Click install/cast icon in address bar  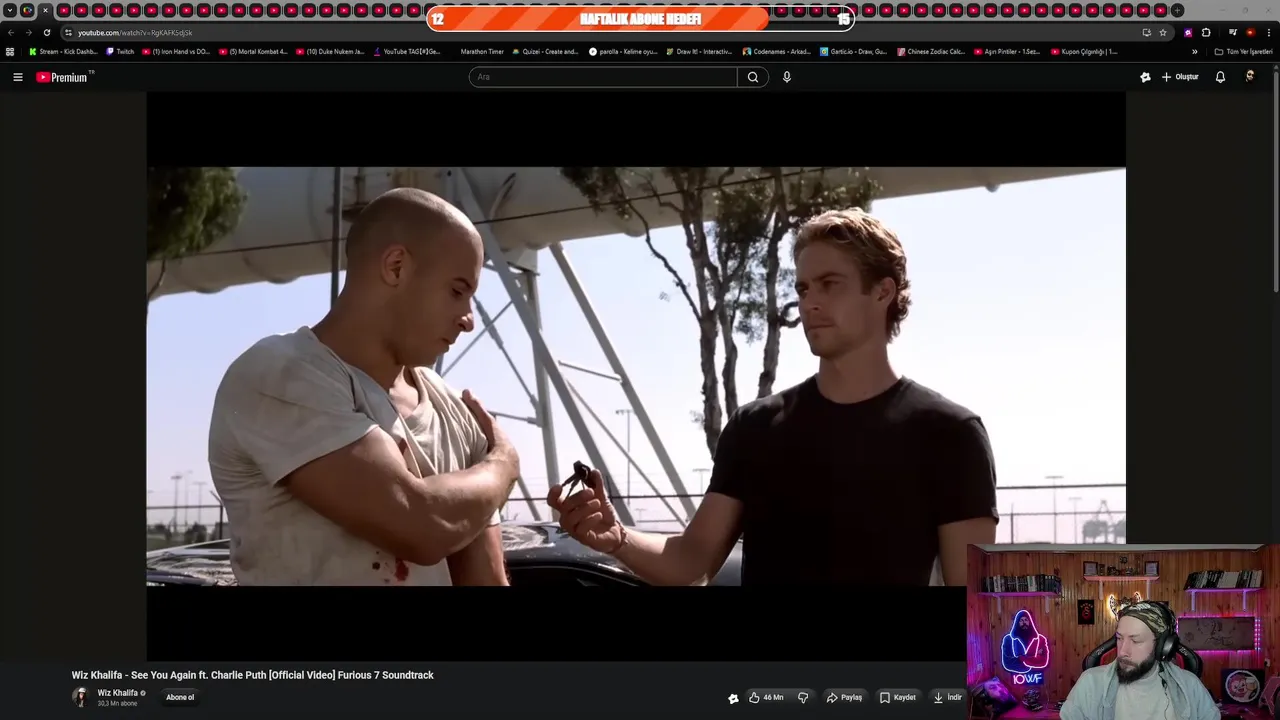pos(1146,32)
